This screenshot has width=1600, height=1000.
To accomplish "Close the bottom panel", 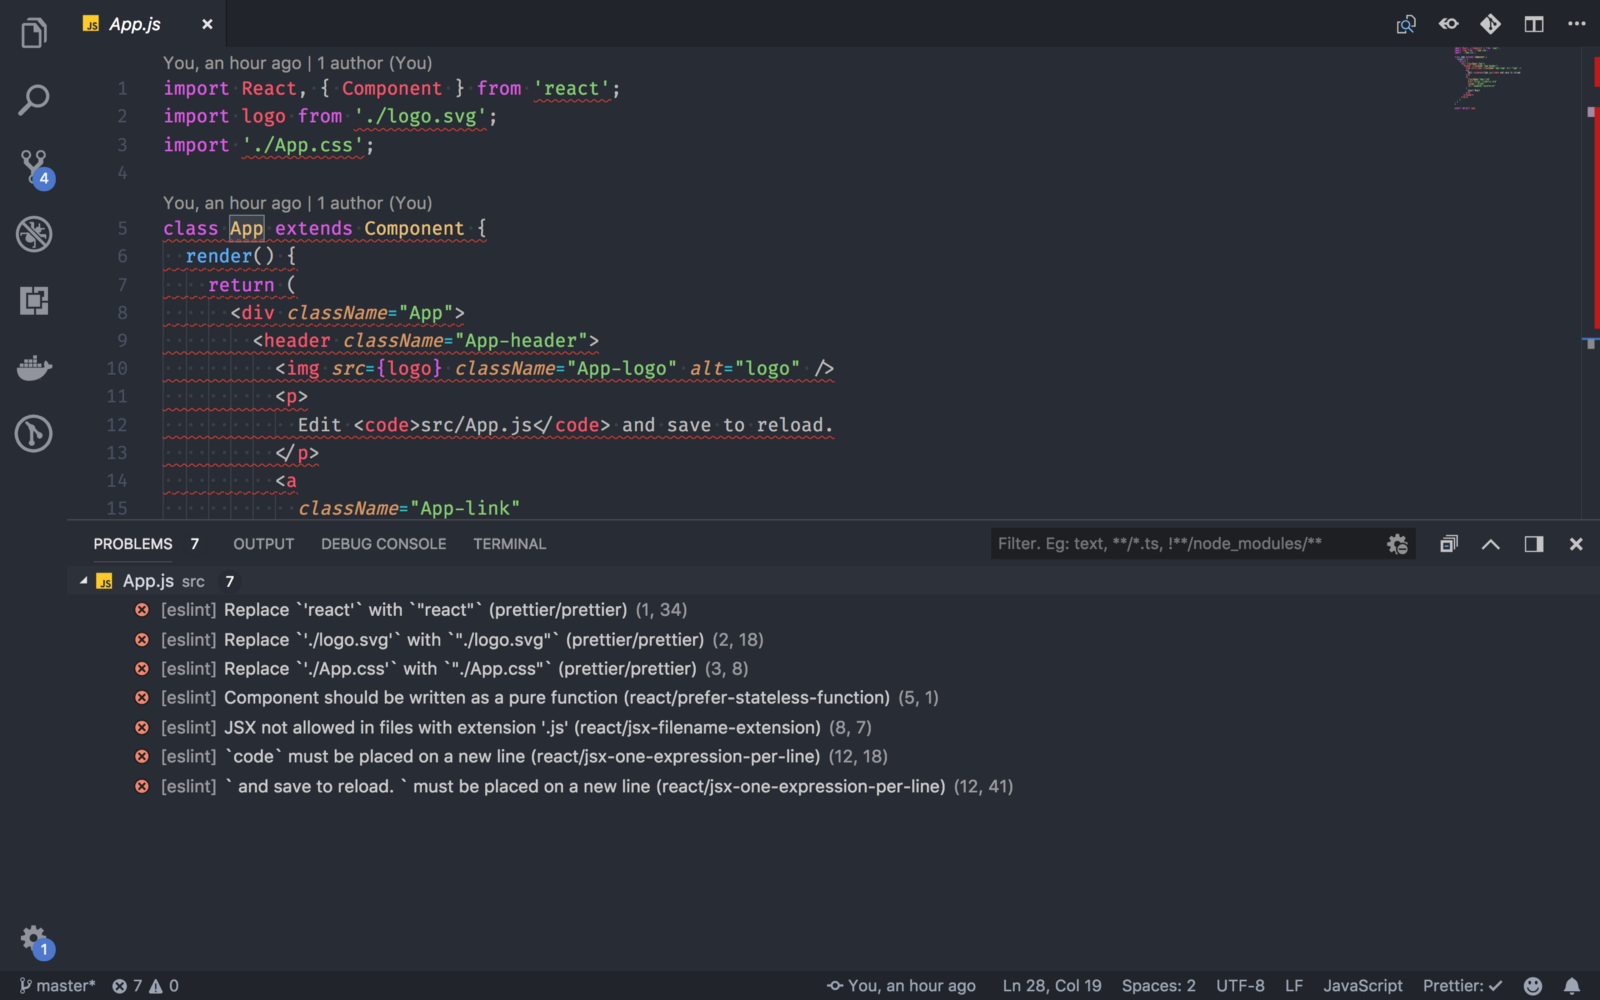I will coord(1576,544).
